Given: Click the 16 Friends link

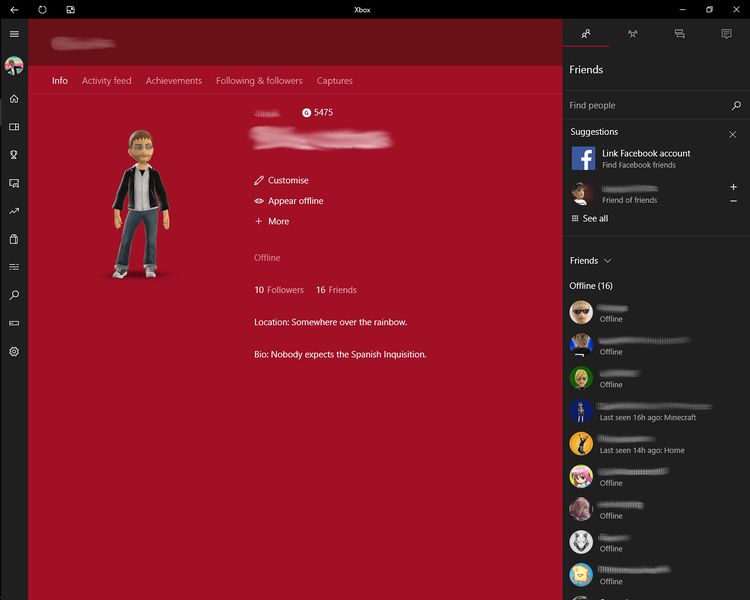Looking at the screenshot, I should (336, 290).
